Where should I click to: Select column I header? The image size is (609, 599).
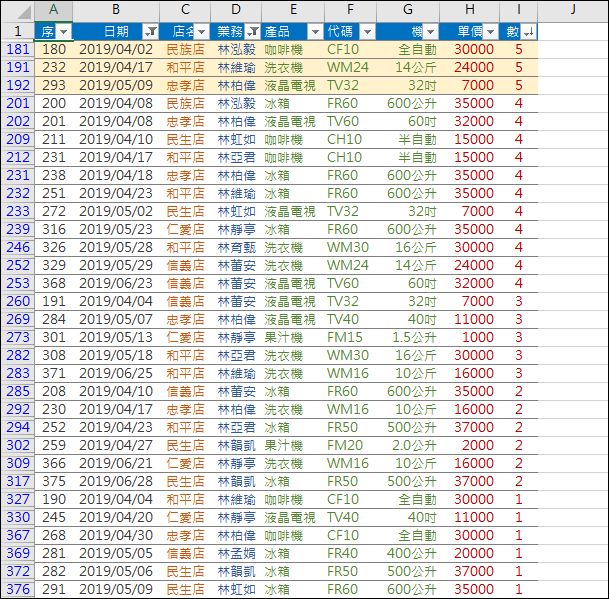tap(519, 10)
